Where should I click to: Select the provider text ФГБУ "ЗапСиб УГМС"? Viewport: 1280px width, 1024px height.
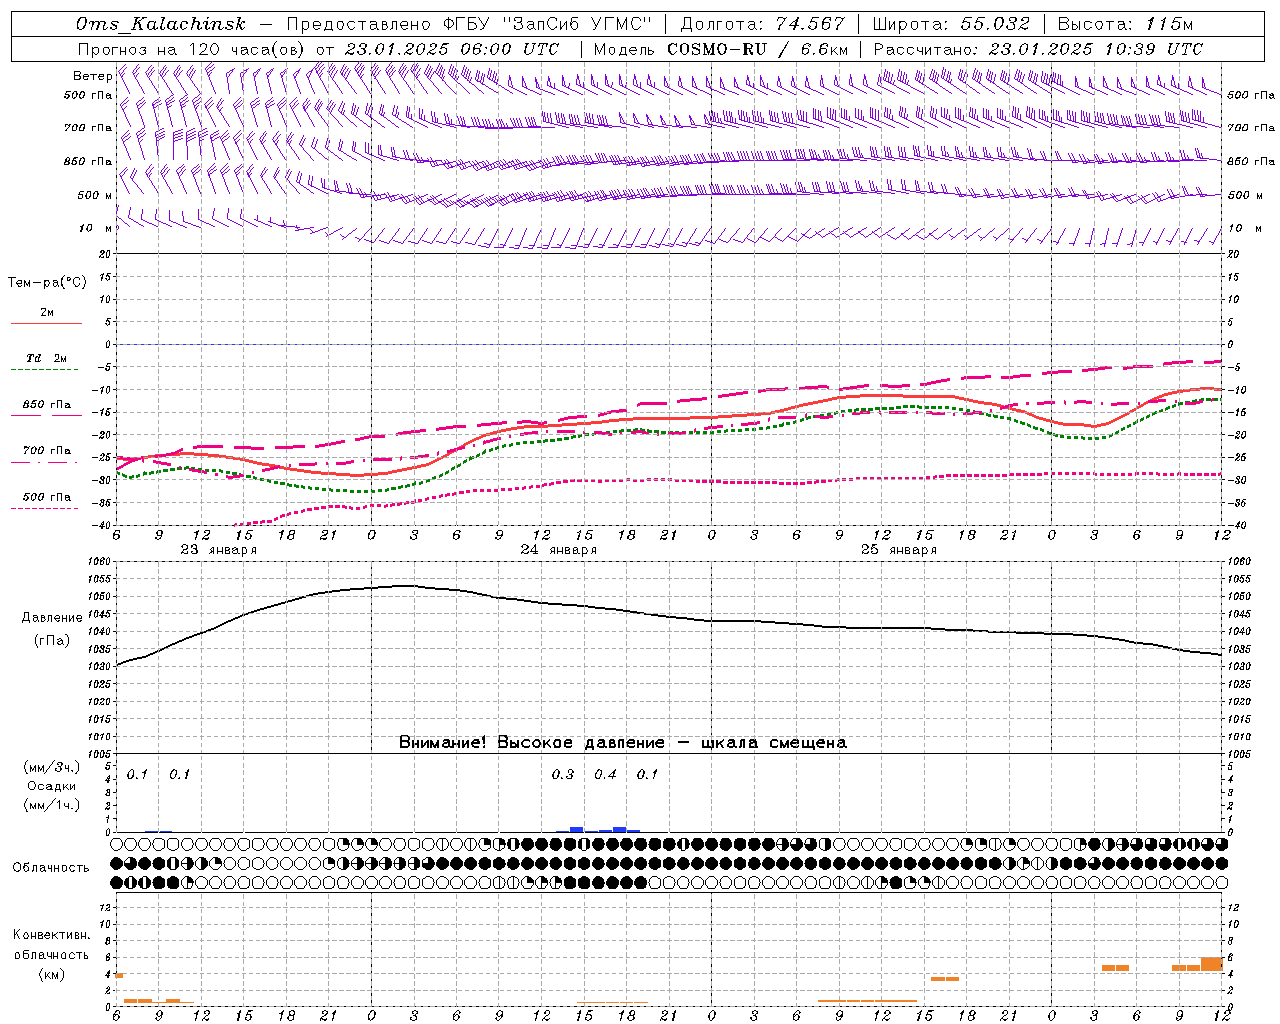tap(545, 24)
